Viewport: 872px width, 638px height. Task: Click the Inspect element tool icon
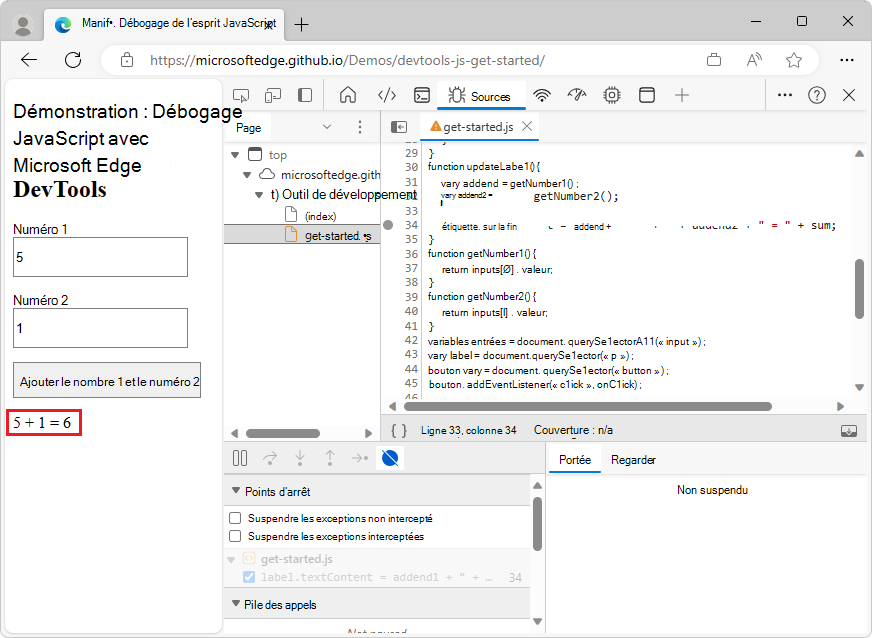(241, 96)
